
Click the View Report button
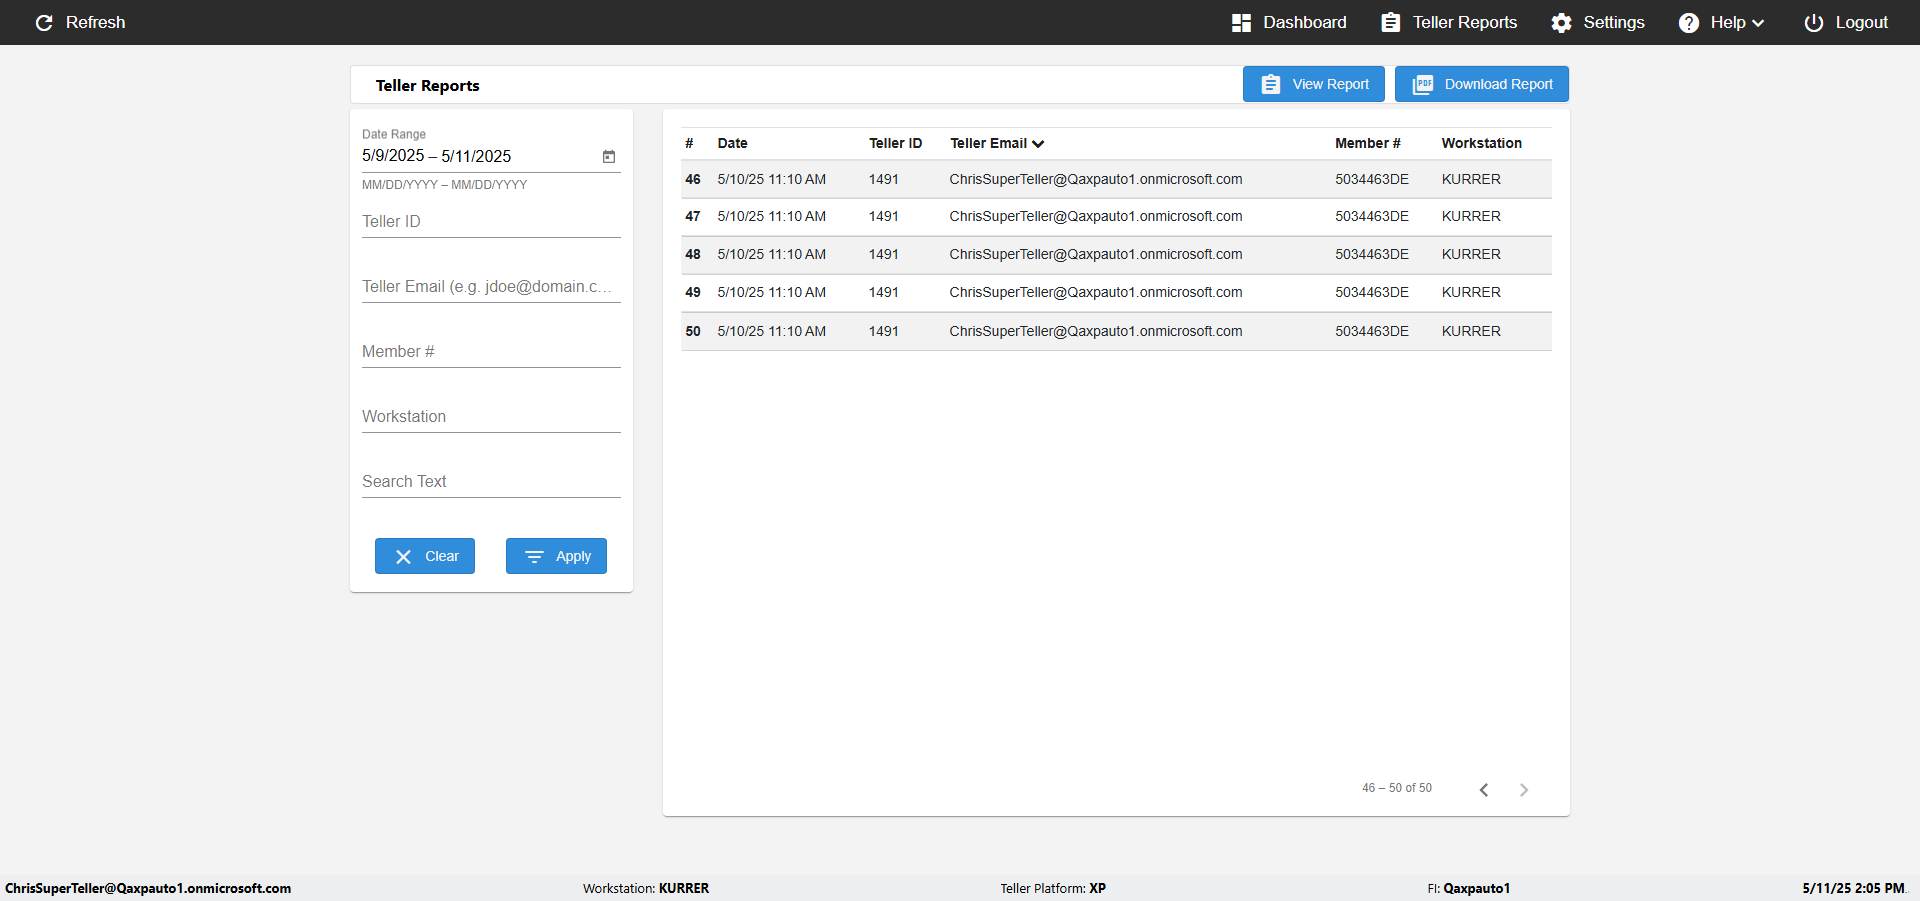click(1314, 84)
